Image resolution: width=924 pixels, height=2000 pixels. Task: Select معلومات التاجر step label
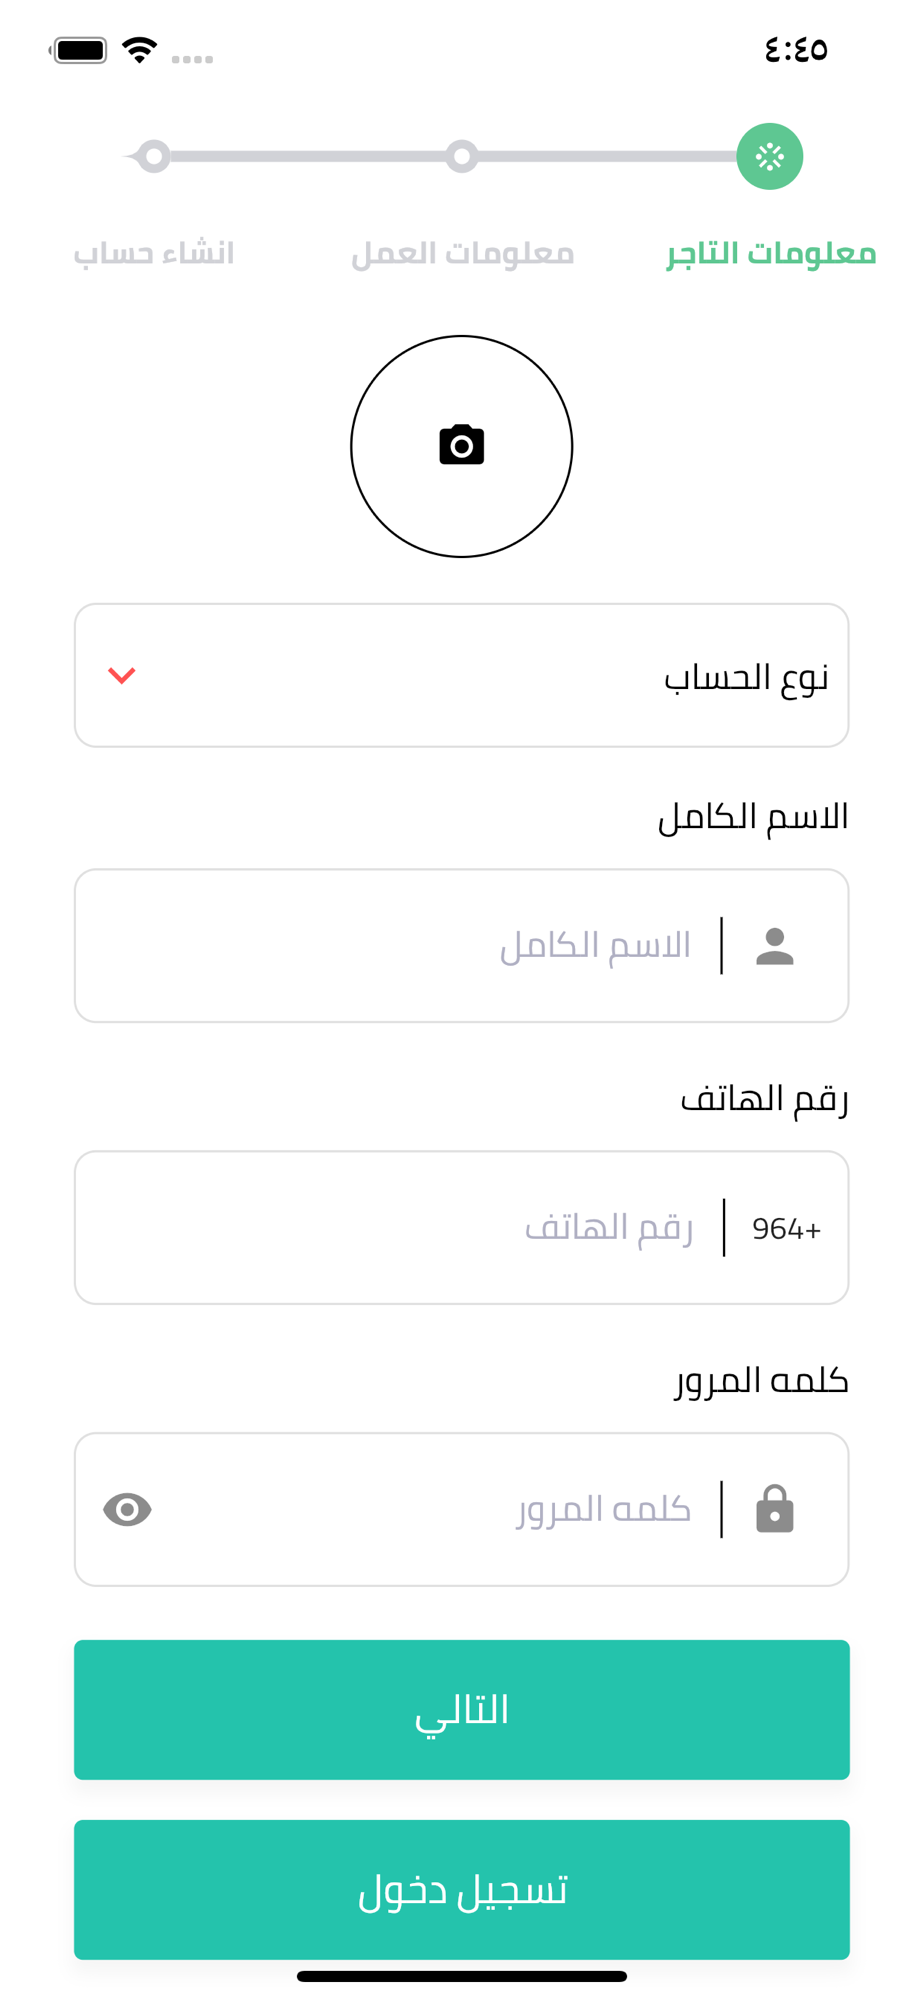coord(771,253)
